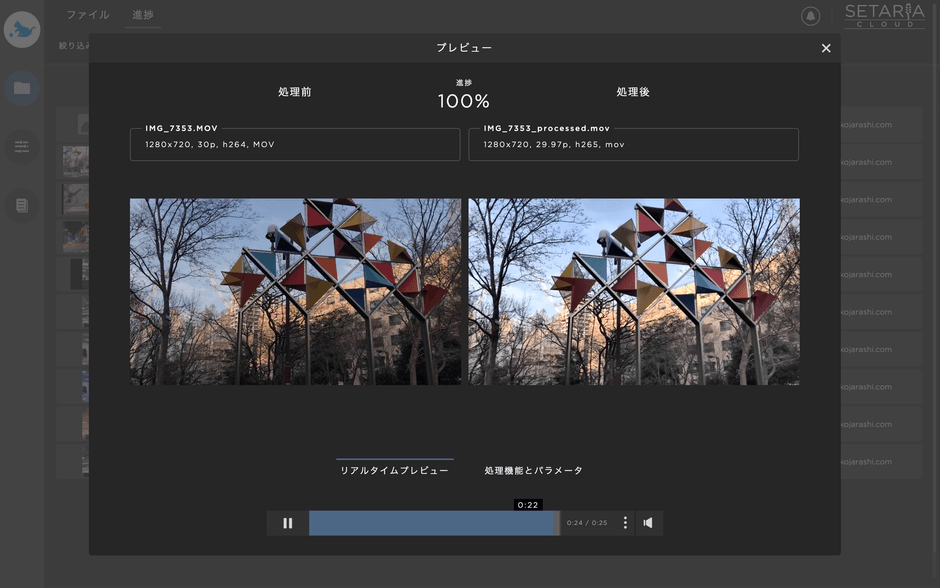Image resolution: width=940 pixels, height=588 pixels.
Task: Pause the video preview playback
Action: pyautogui.click(x=288, y=523)
